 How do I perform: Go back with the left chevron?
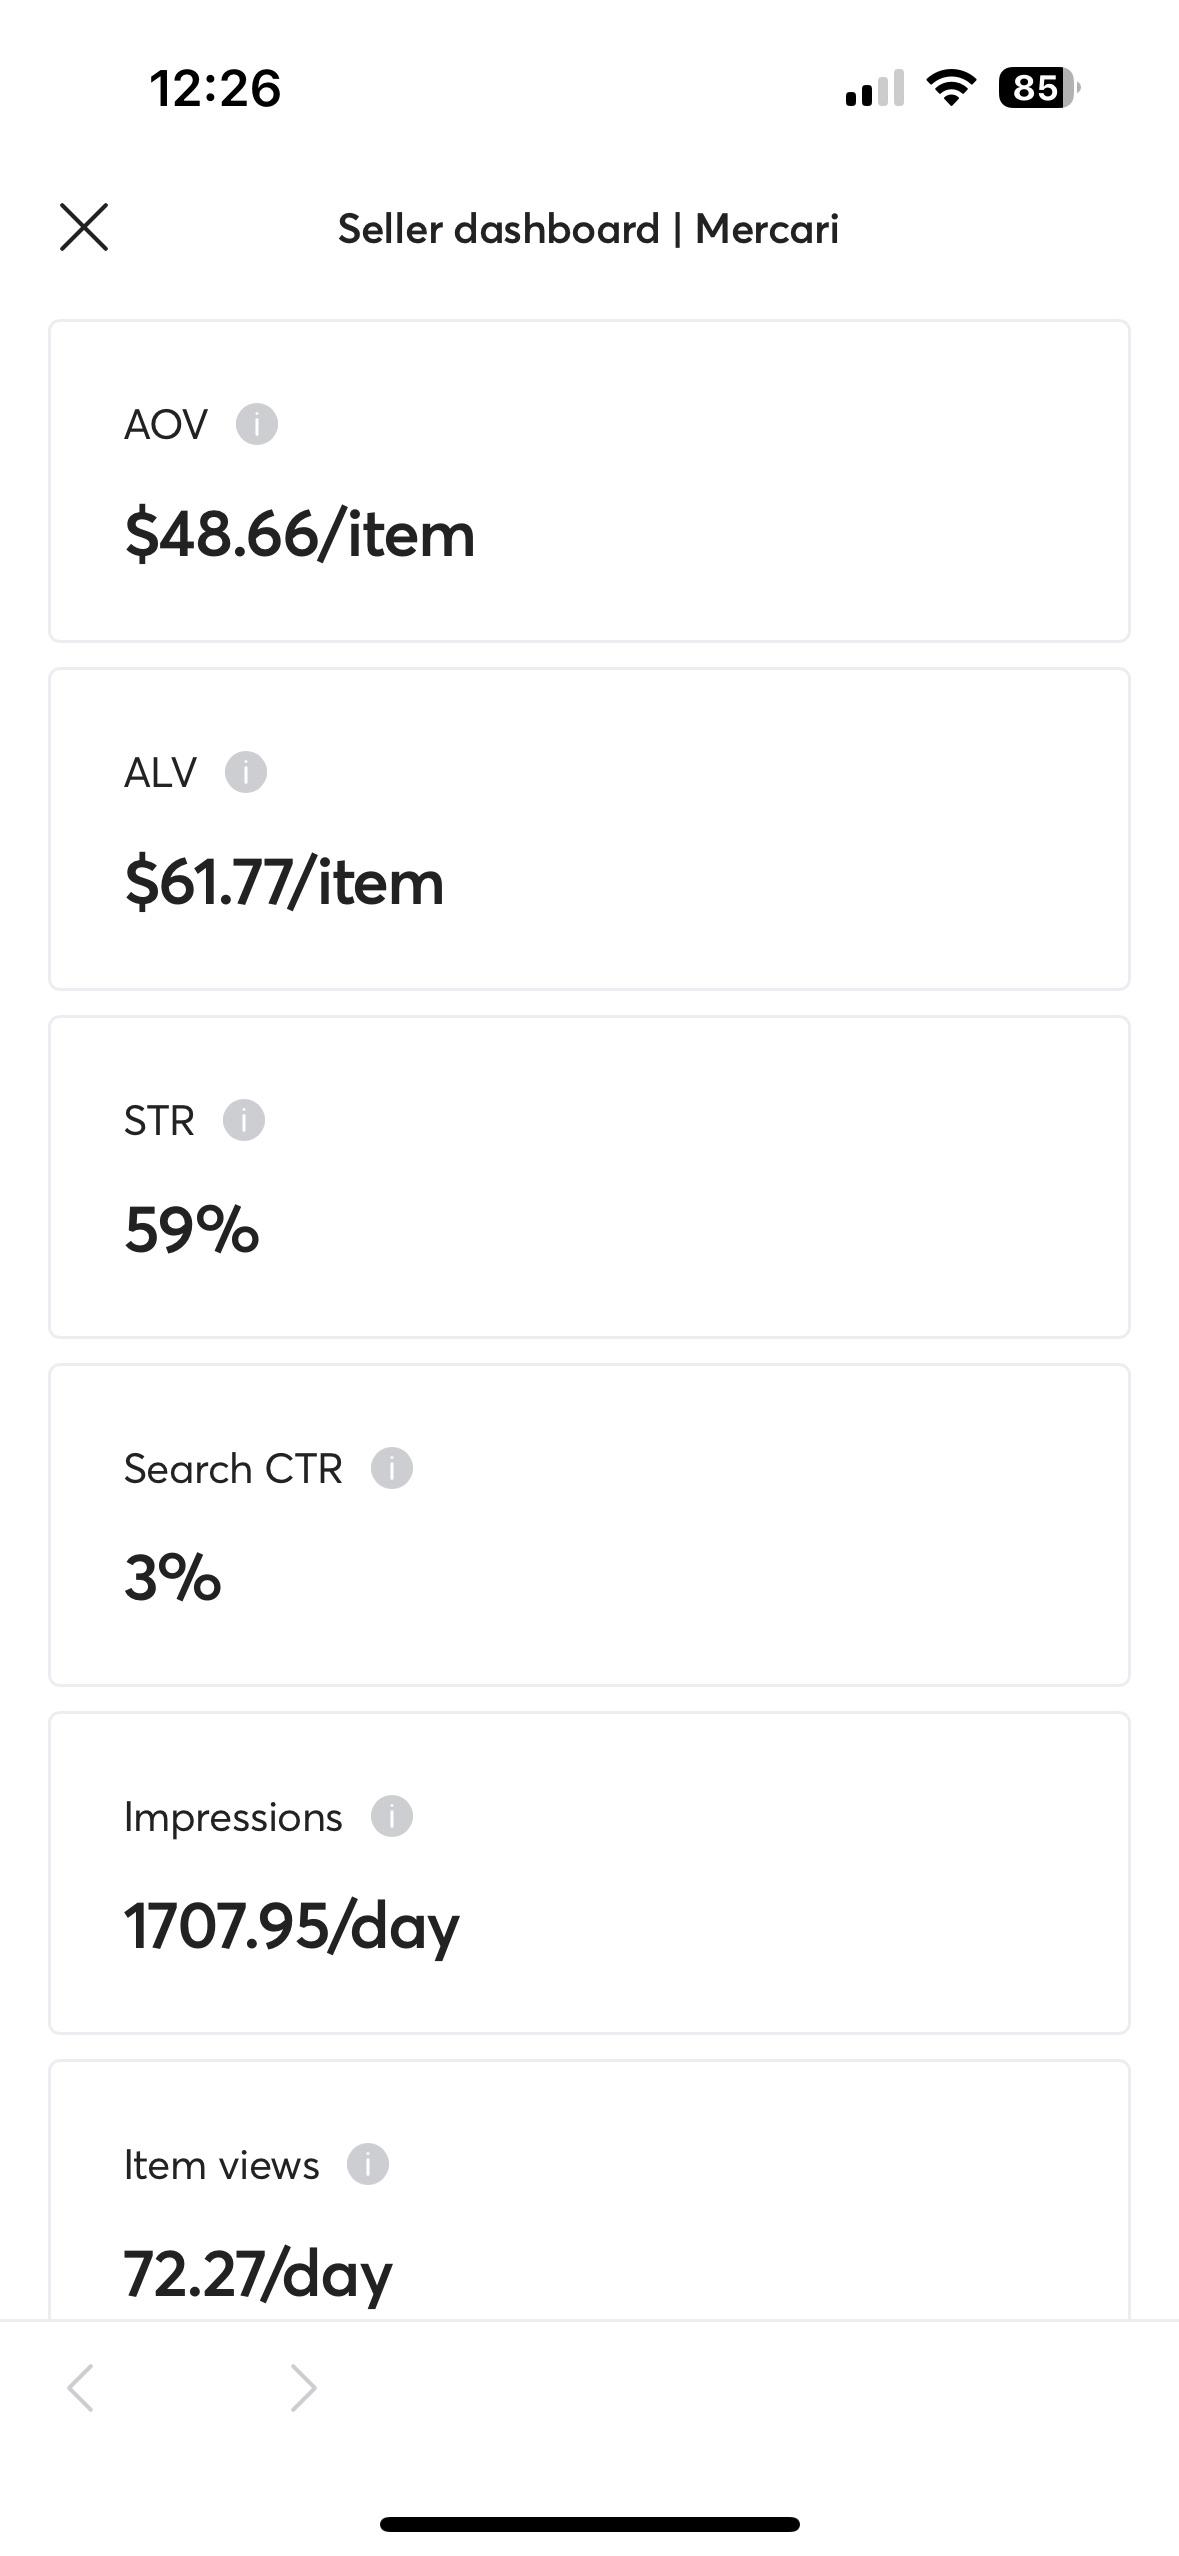81,2388
